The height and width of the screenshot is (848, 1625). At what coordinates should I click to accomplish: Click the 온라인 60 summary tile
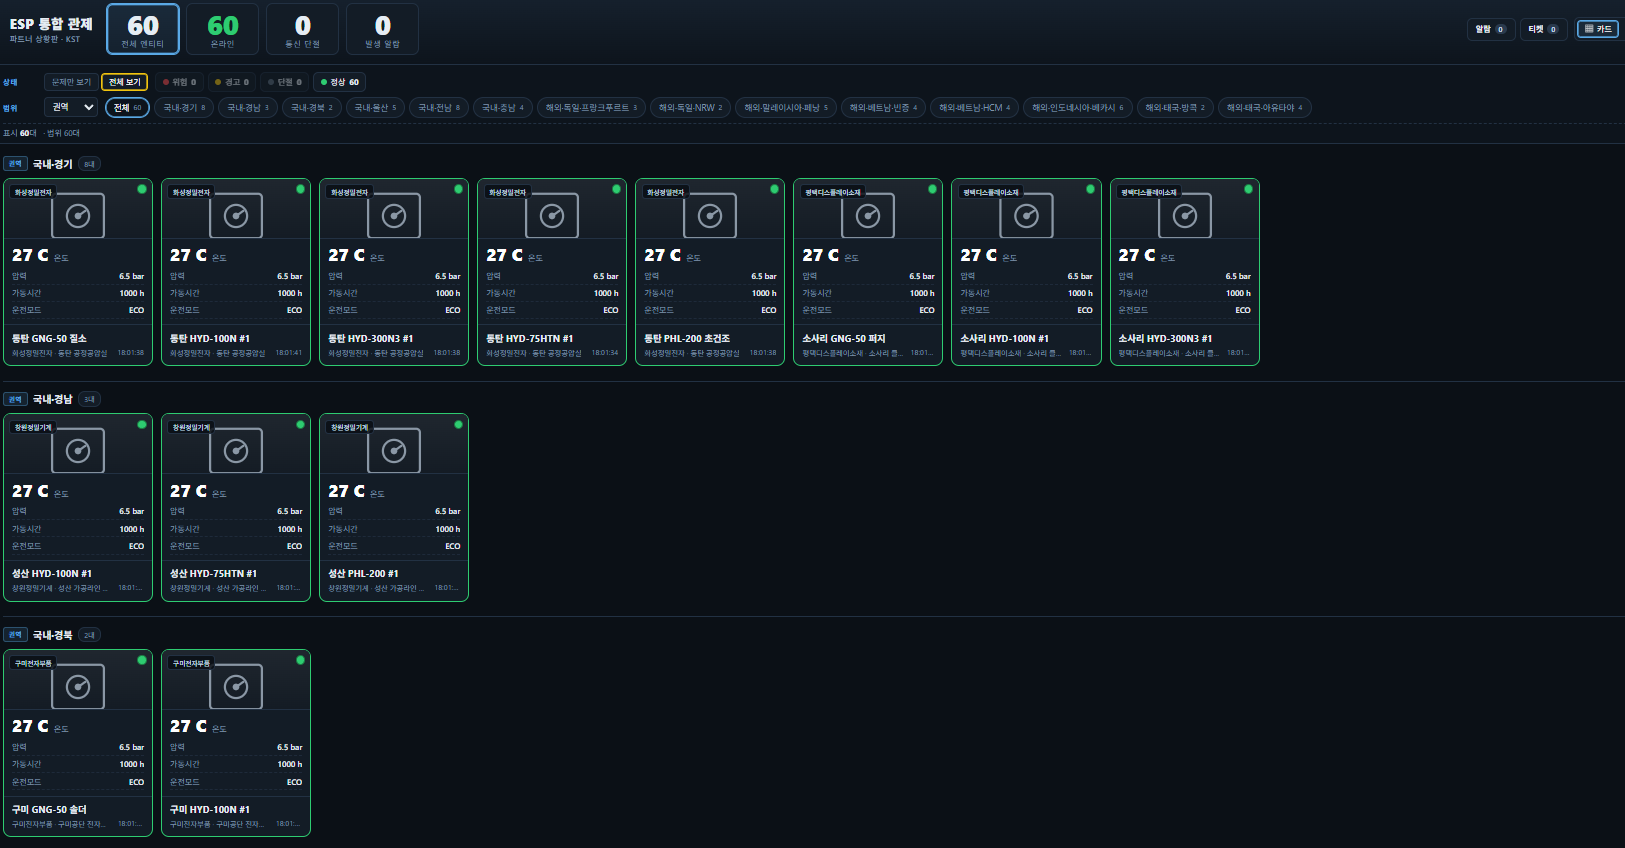click(223, 29)
